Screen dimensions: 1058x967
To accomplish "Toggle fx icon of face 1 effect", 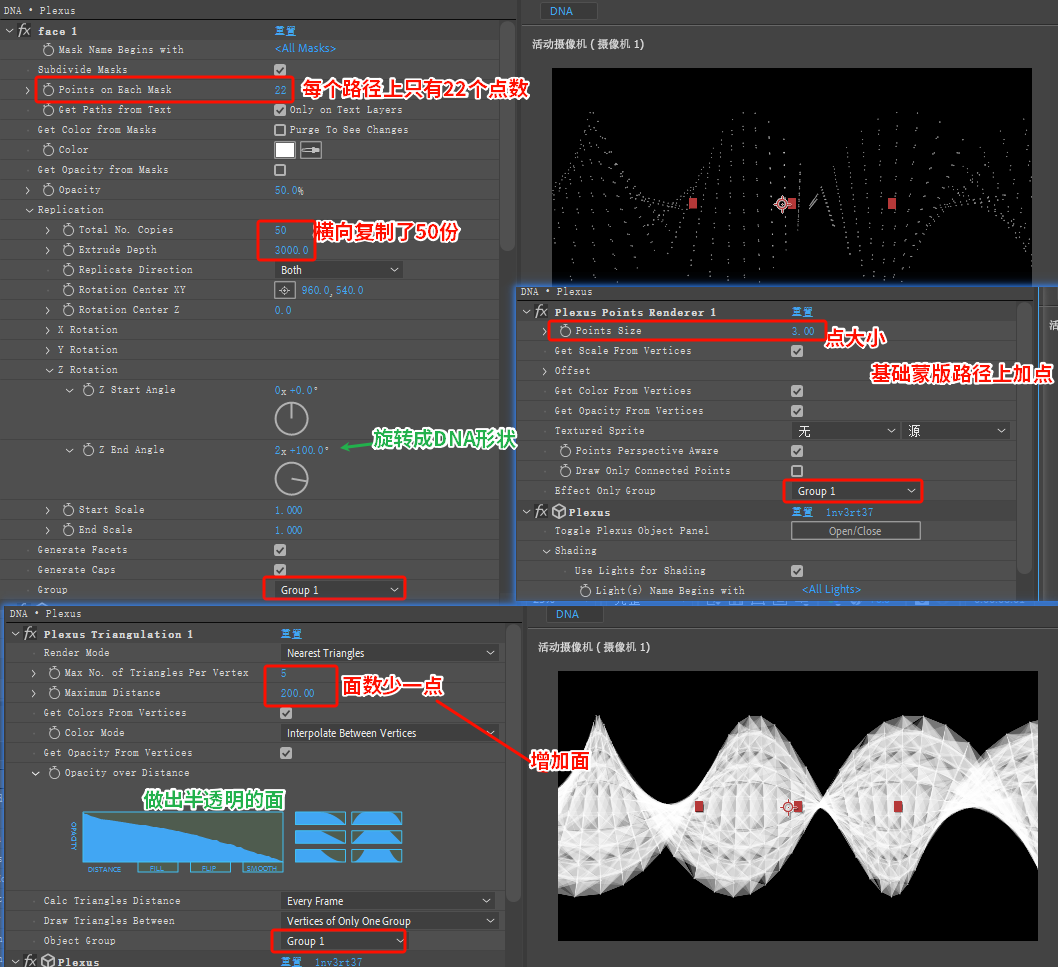I will (x=24, y=30).
